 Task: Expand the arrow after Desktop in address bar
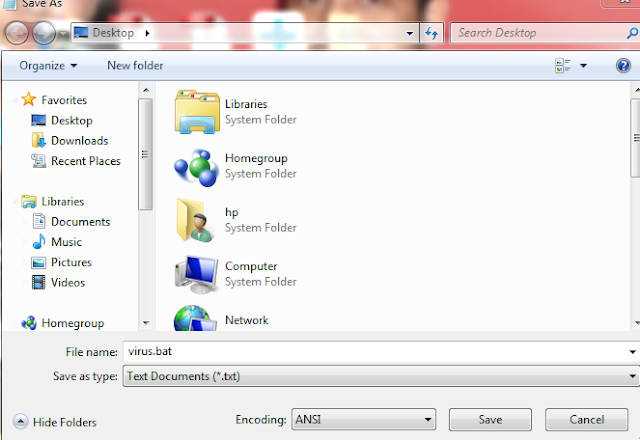point(147,33)
